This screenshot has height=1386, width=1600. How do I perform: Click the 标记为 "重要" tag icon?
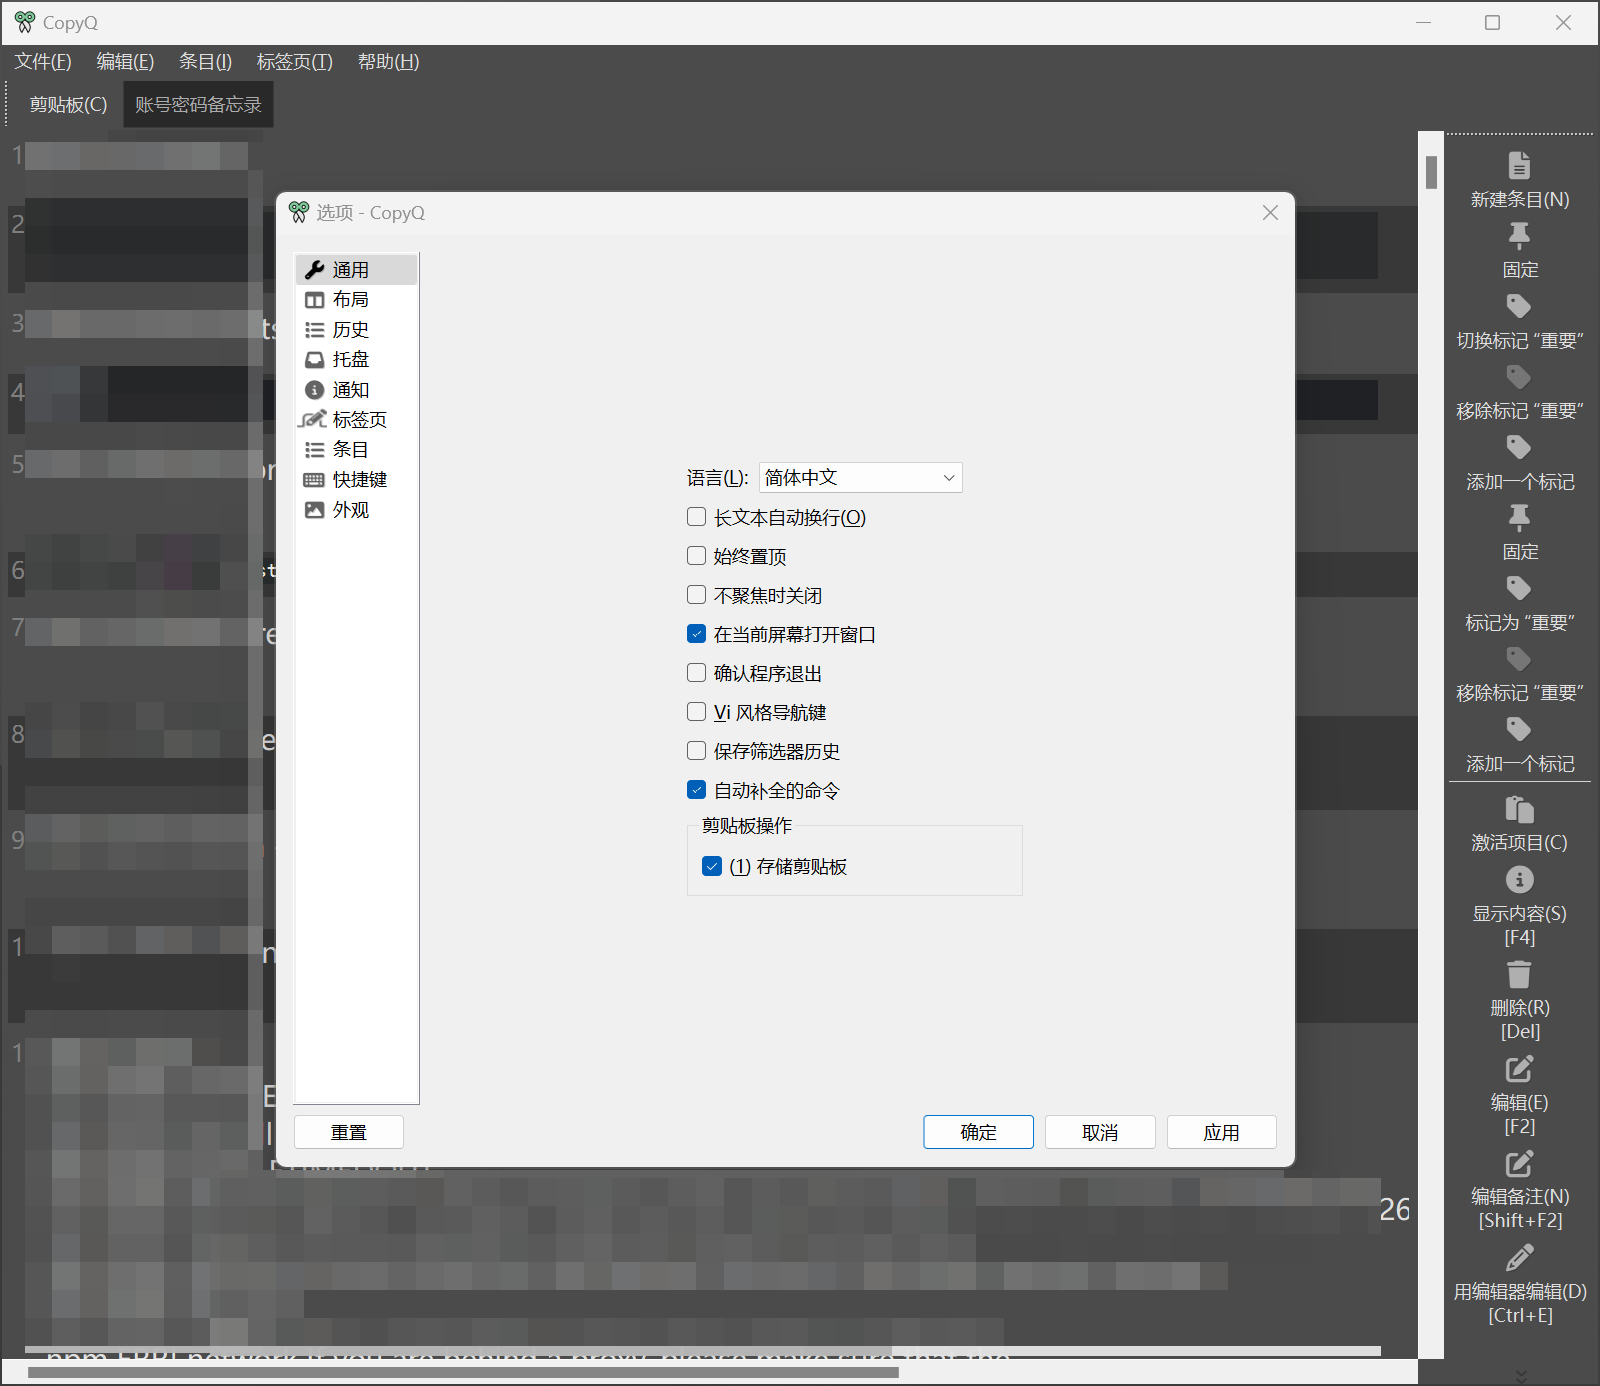(x=1519, y=588)
